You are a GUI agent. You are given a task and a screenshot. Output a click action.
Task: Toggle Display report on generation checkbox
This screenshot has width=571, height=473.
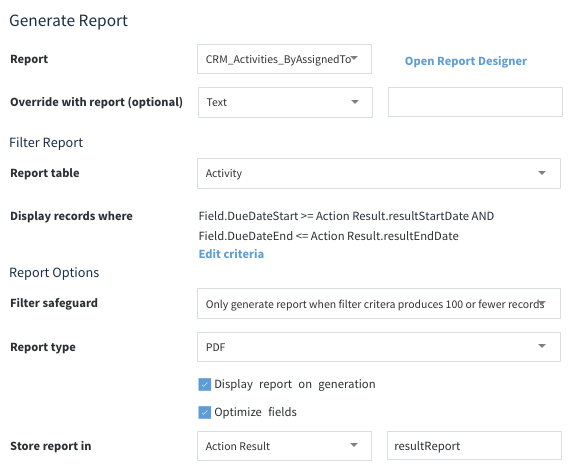205,384
